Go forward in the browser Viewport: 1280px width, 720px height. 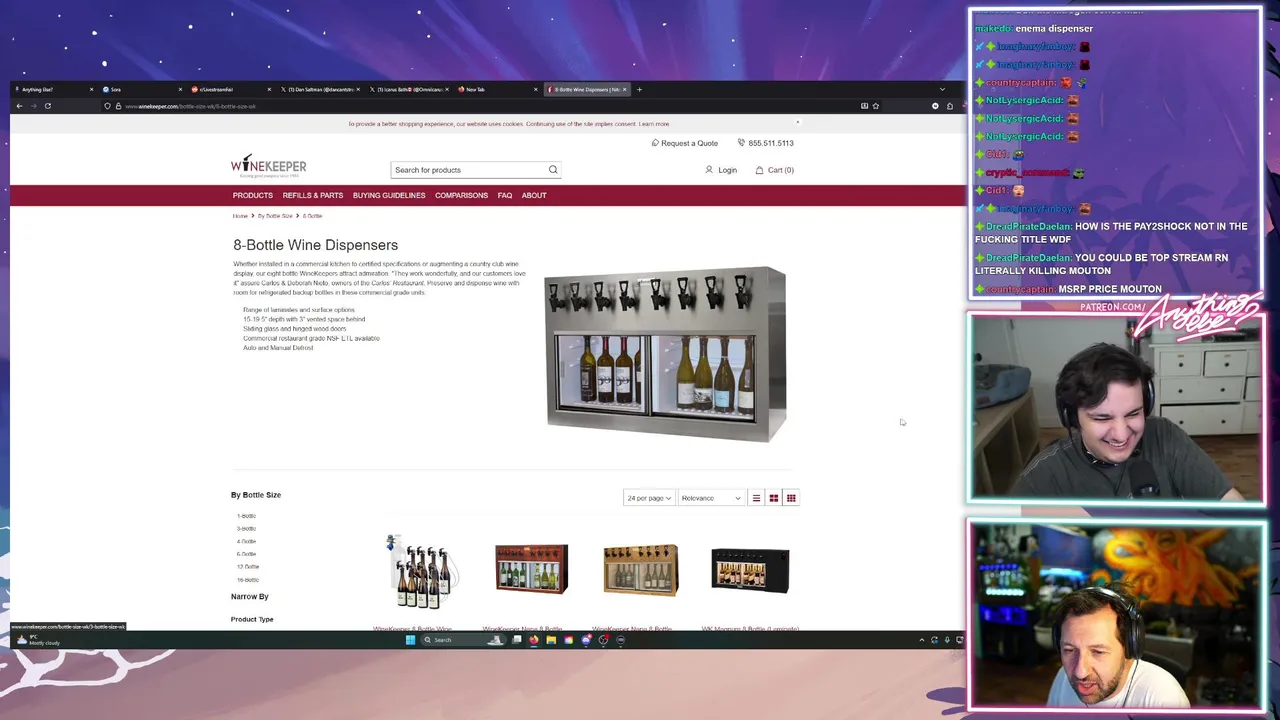(x=33, y=106)
